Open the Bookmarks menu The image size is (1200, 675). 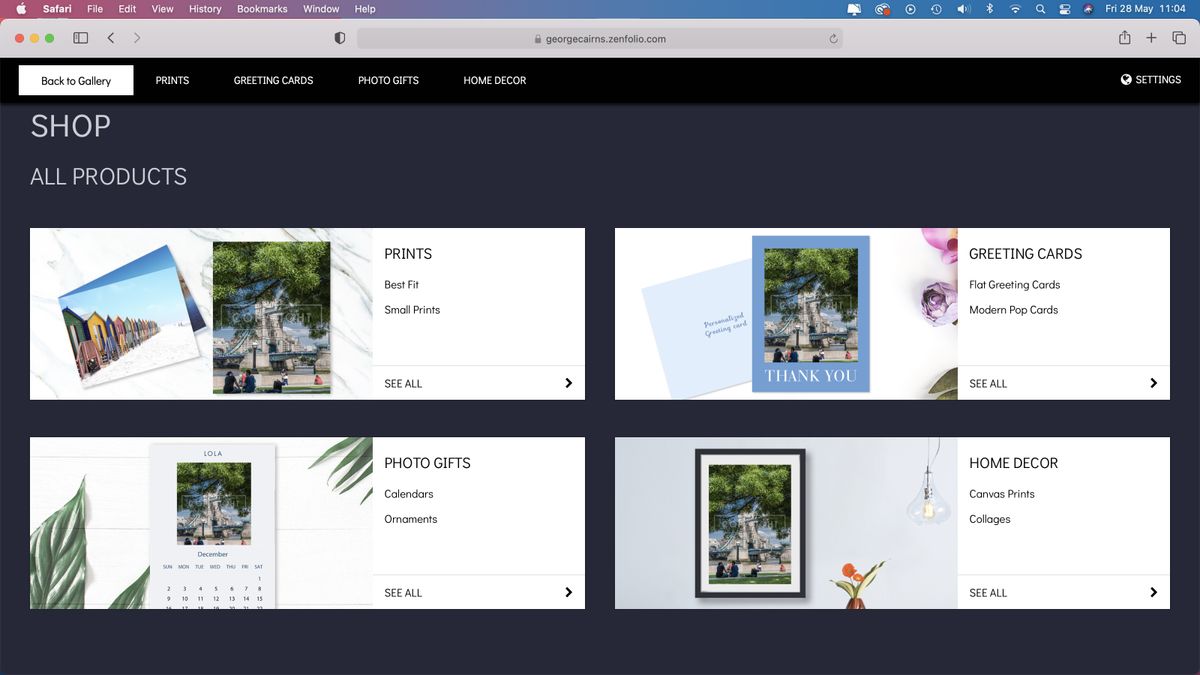pyautogui.click(x=261, y=9)
